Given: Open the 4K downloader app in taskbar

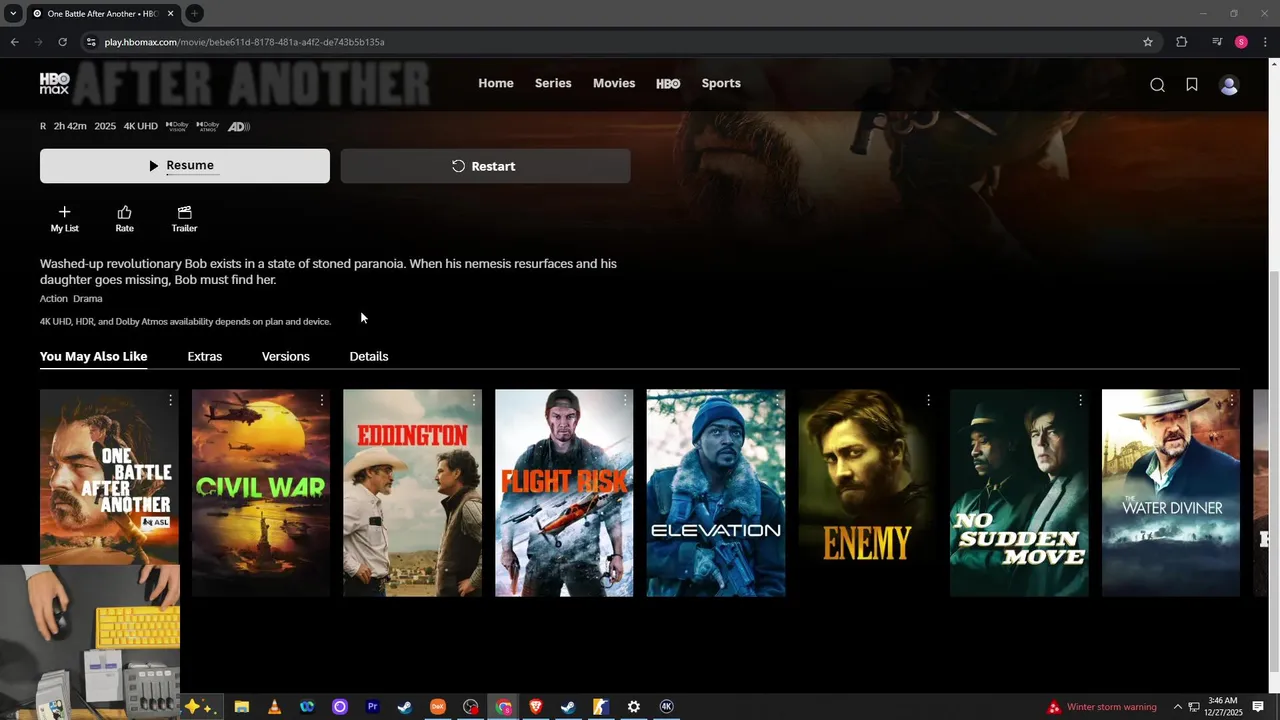Looking at the screenshot, I should 667,707.
